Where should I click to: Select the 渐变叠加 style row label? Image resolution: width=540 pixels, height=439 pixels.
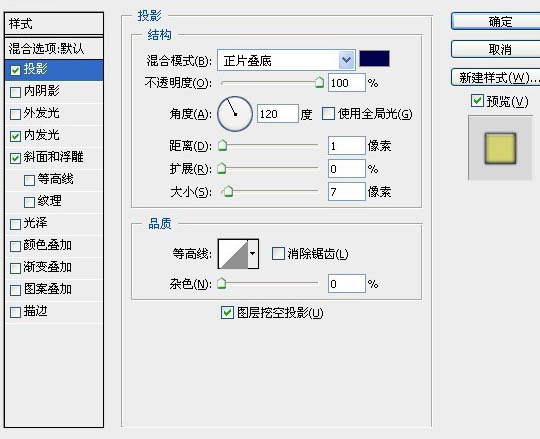tap(48, 267)
